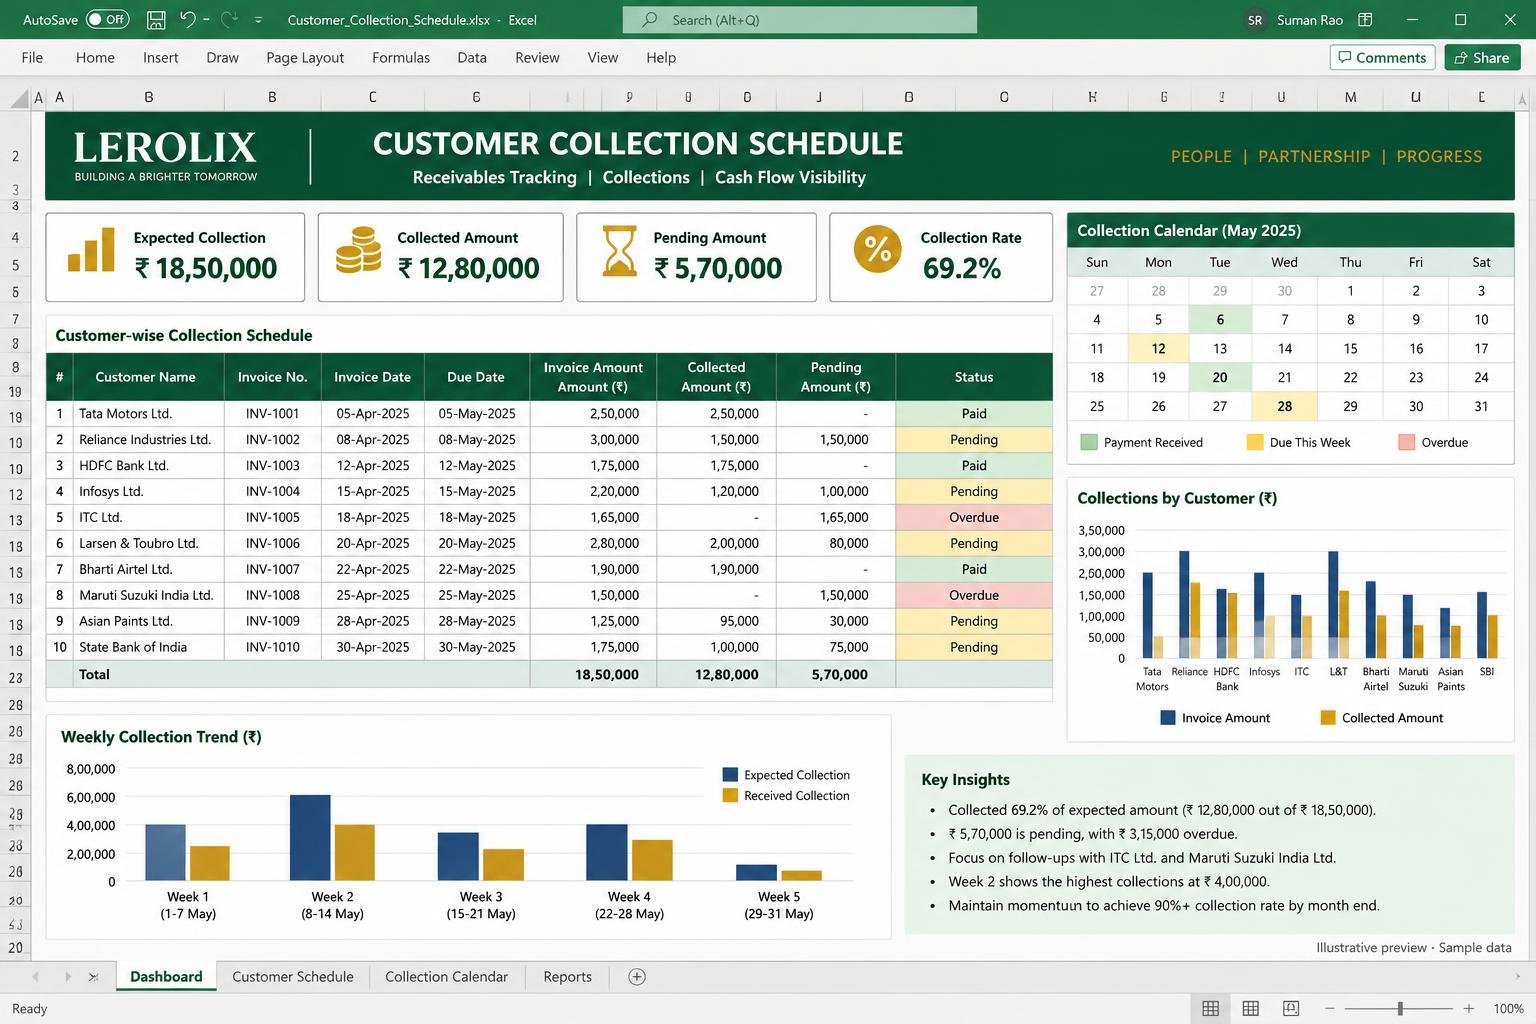
Task: Select invoice cell INV-1005
Action: (272, 517)
